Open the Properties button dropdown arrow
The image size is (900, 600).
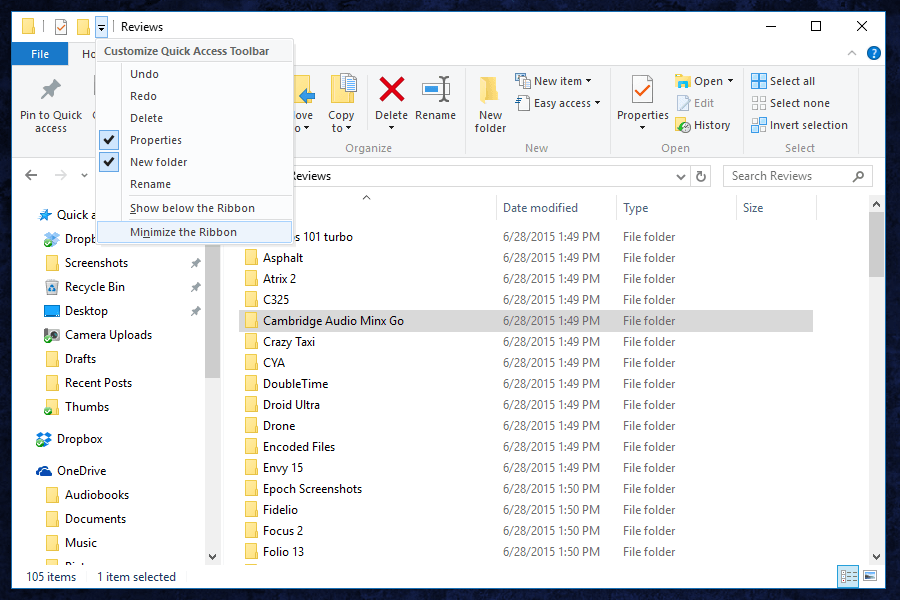(642, 127)
